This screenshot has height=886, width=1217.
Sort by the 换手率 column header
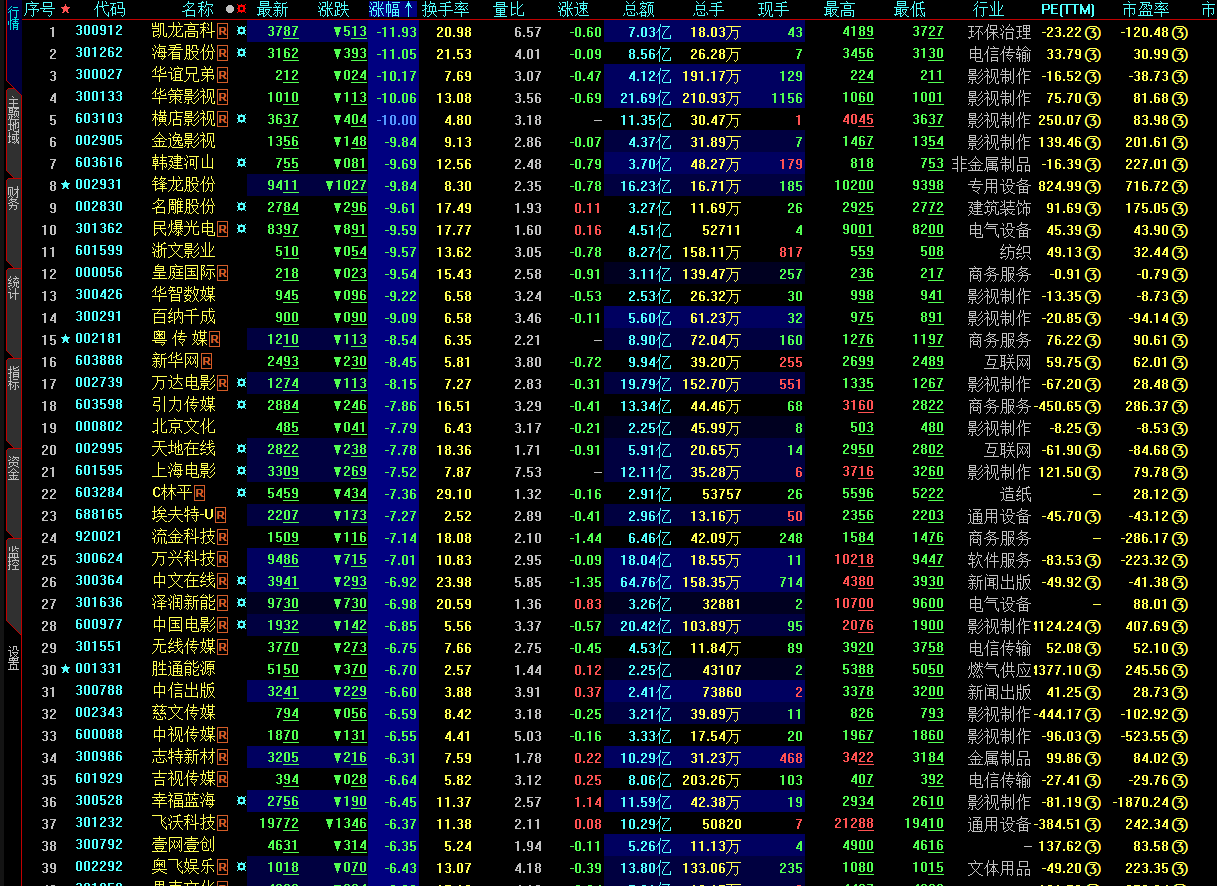[x=445, y=9]
